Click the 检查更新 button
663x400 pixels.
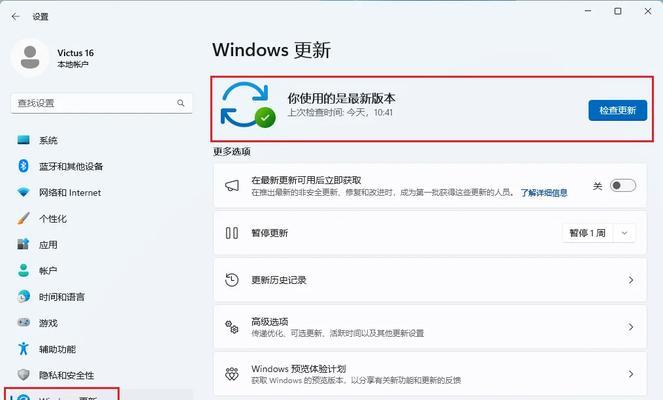(617, 110)
